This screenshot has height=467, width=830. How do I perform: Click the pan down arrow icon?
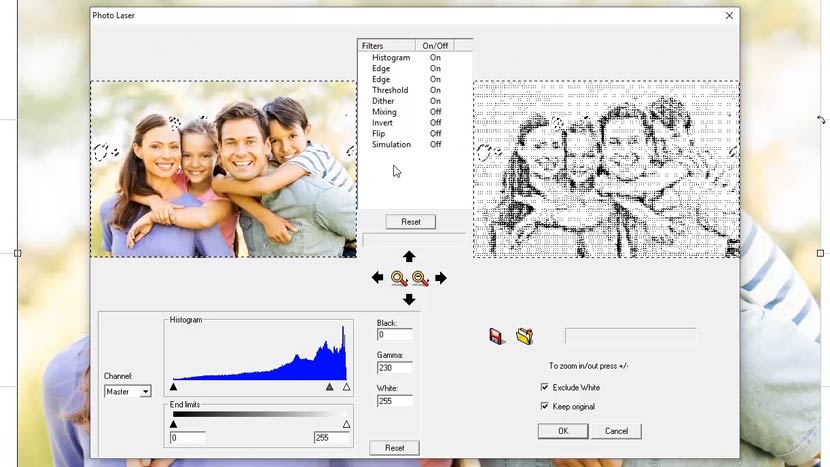(409, 299)
